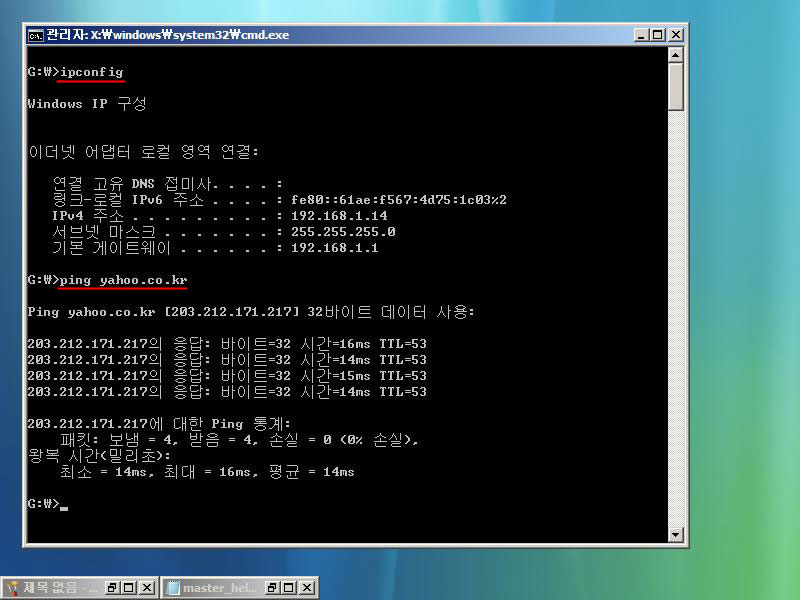This screenshot has height=600, width=800.
Task: Click the default gateway 192.168.1.1
Action: click(335, 248)
